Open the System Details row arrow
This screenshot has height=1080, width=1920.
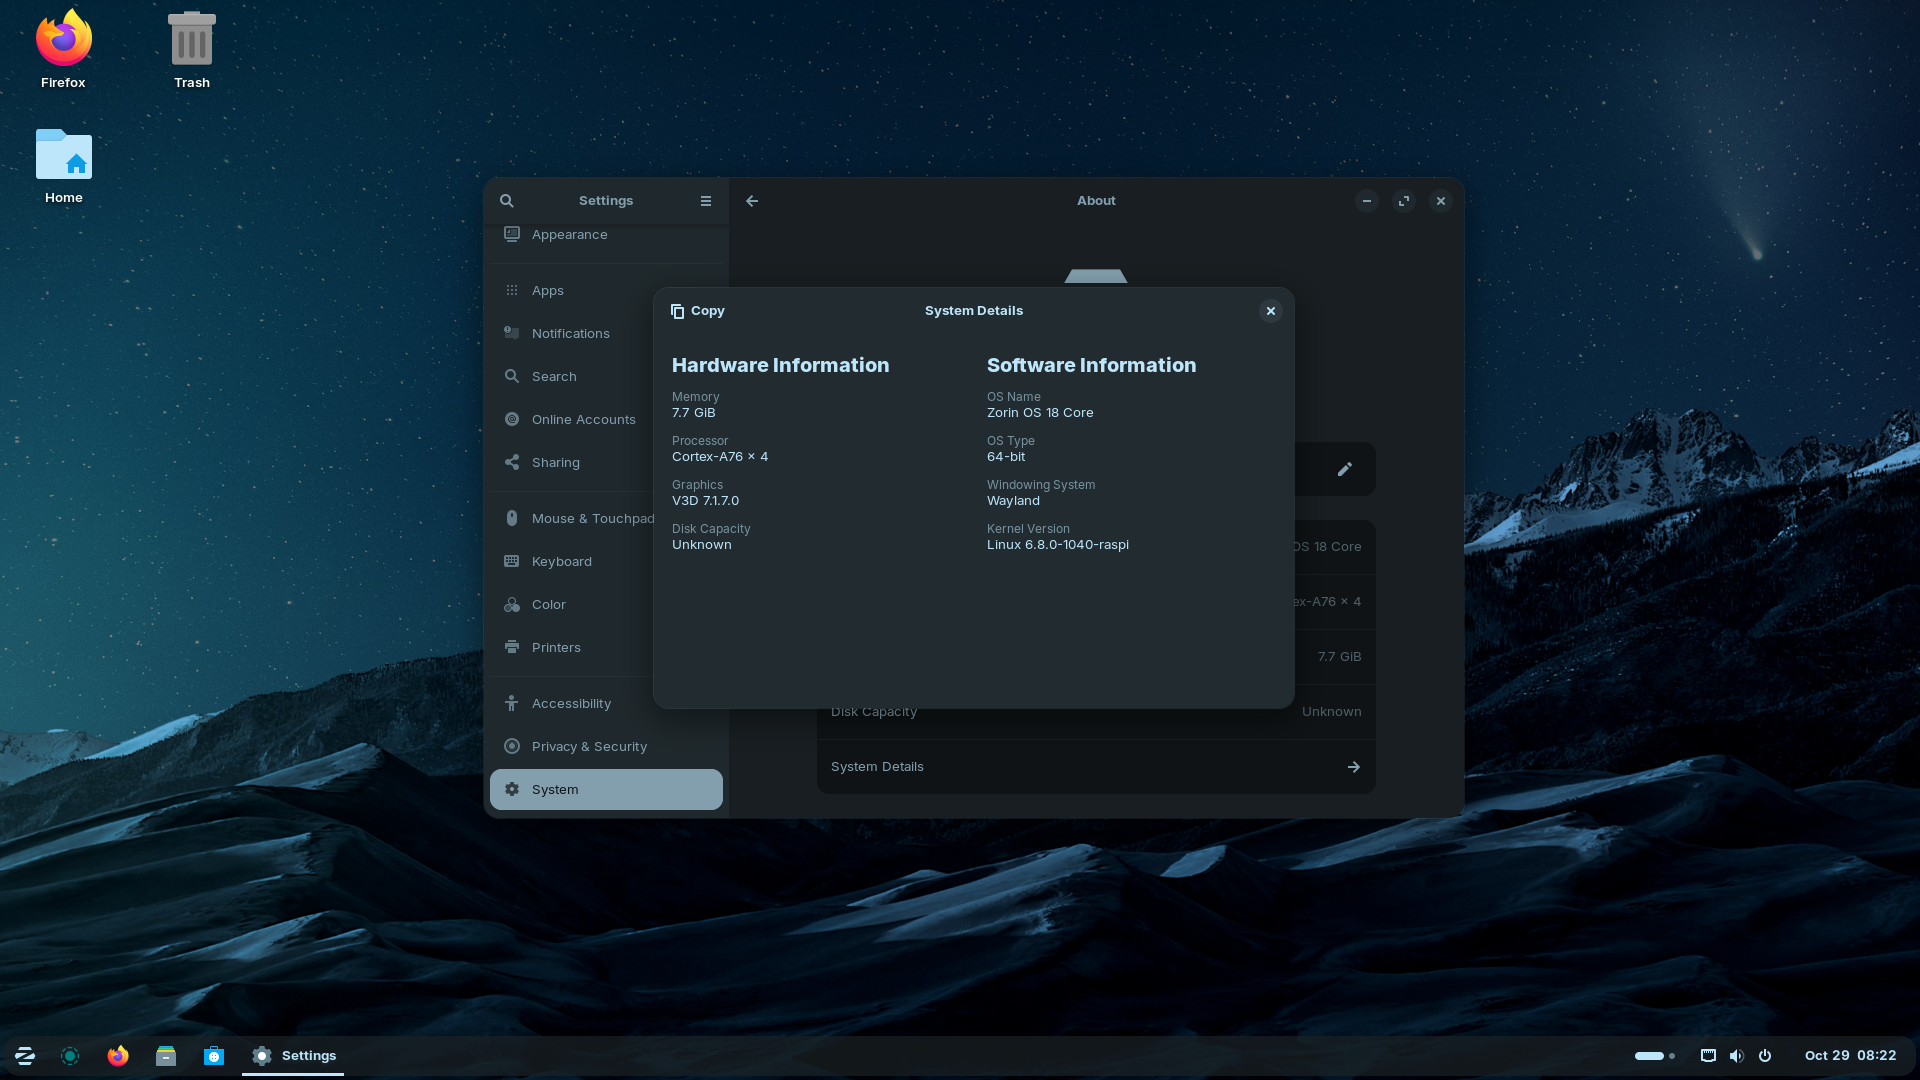(1353, 767)
